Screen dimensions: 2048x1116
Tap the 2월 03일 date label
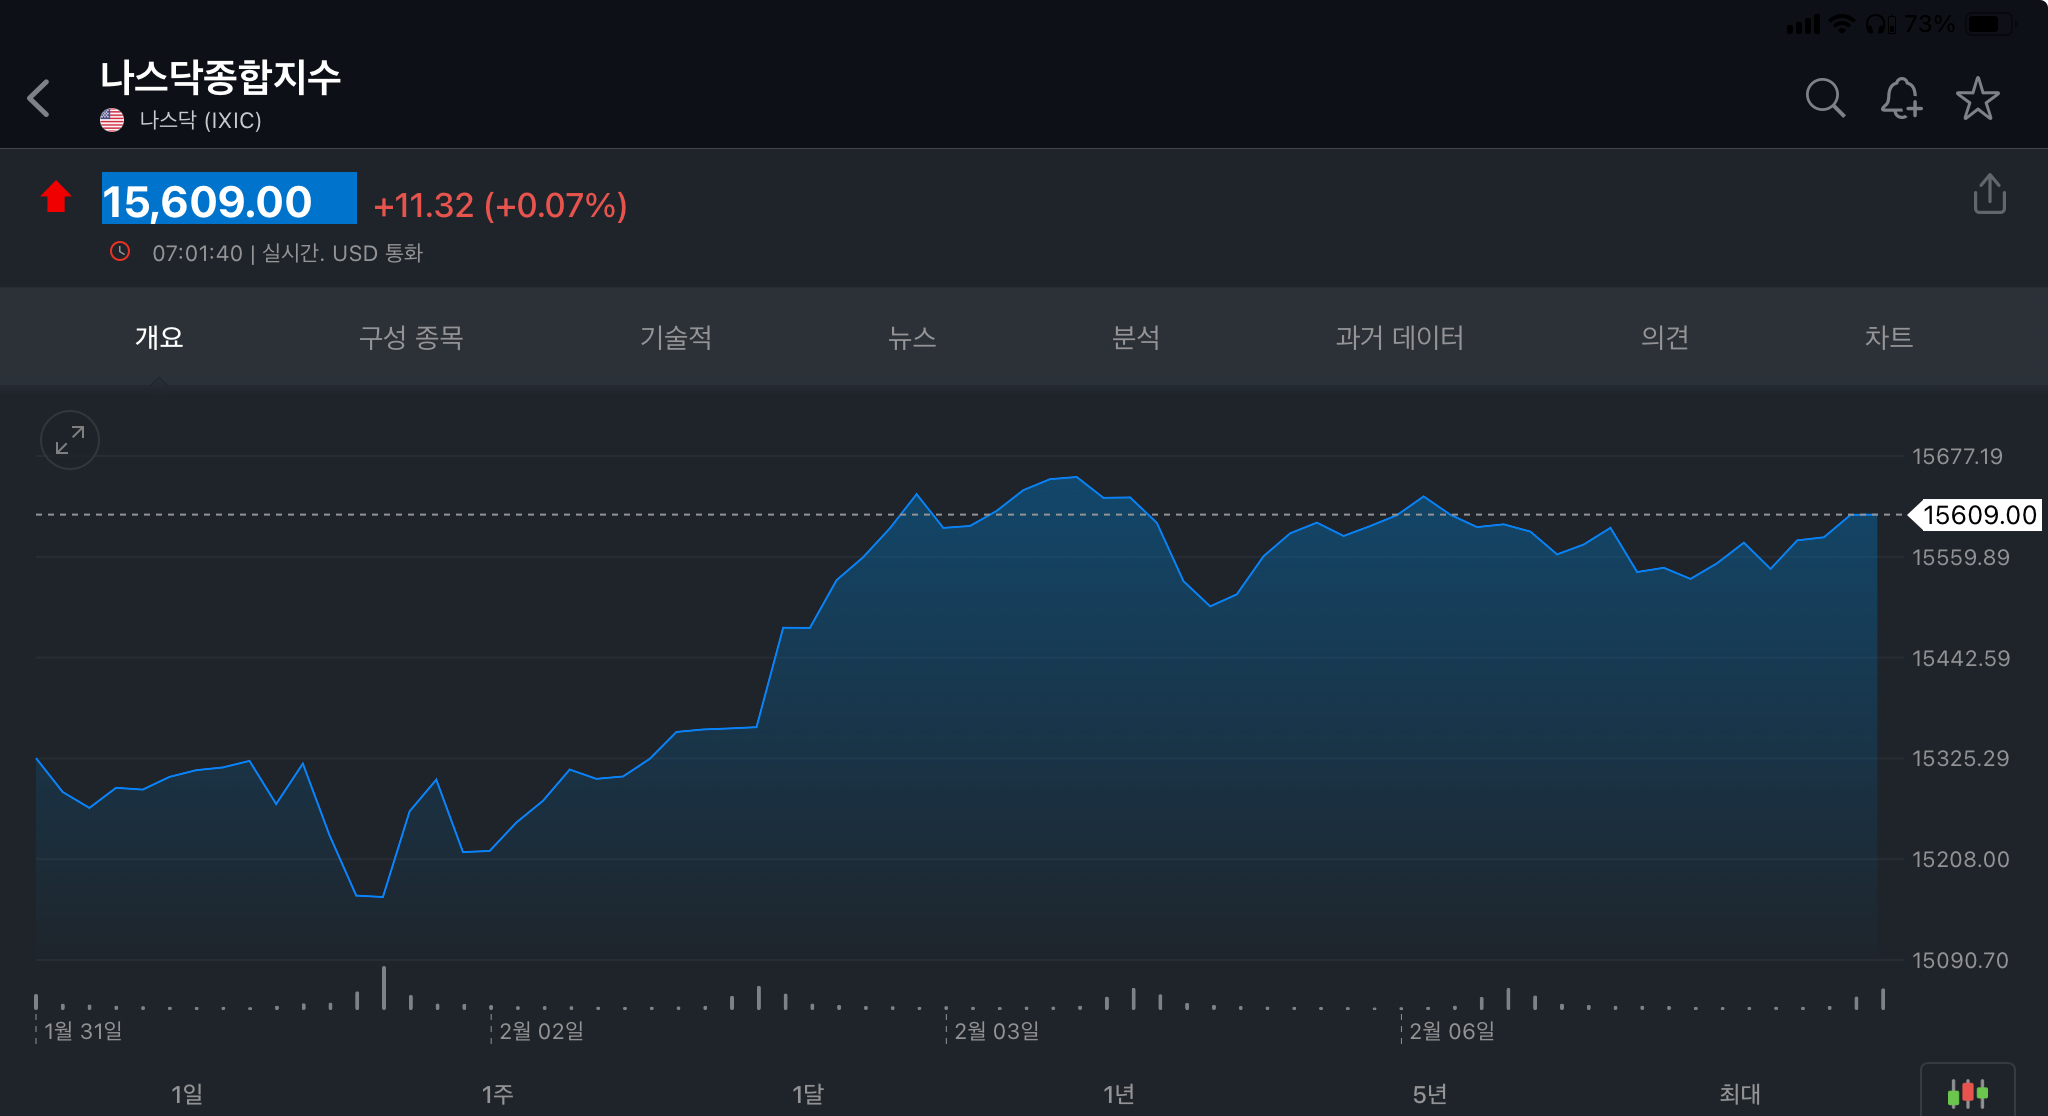coord(996,1030)
